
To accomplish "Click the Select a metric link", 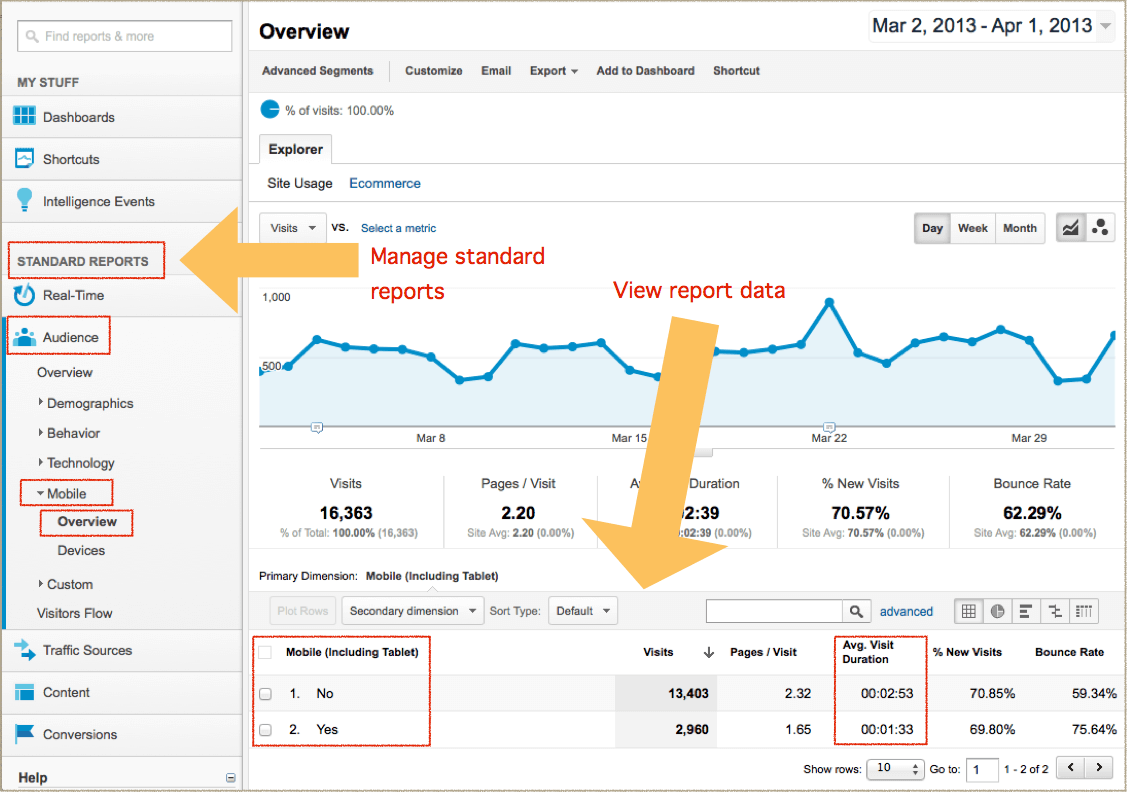I will 398,228.
